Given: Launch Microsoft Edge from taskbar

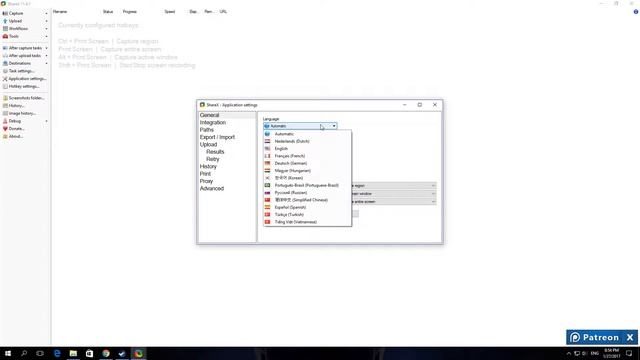Looking at the screenshot, I should (57, 353).
